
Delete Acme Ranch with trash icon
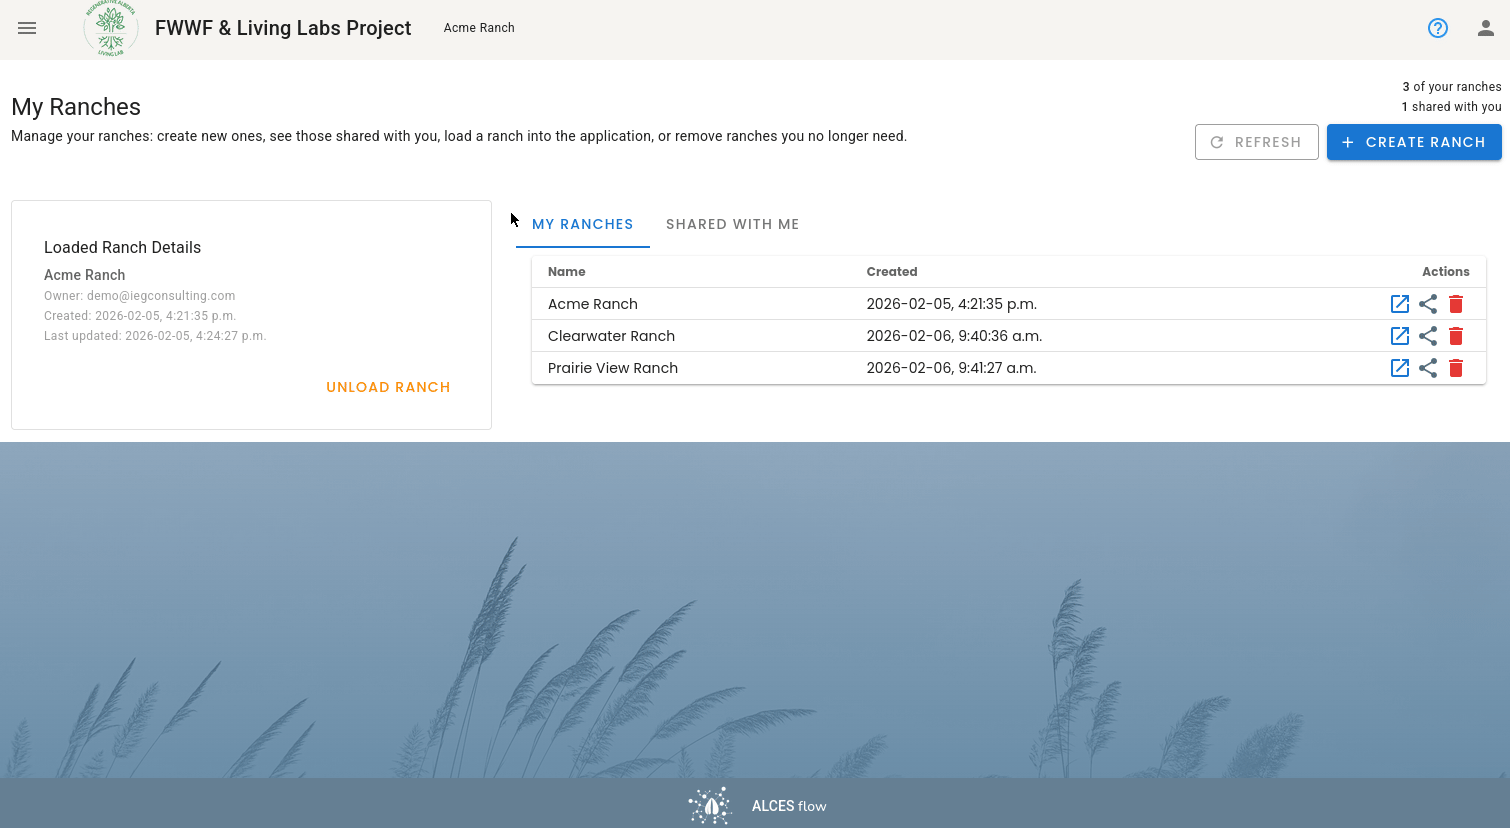(x=1456, y=304)
